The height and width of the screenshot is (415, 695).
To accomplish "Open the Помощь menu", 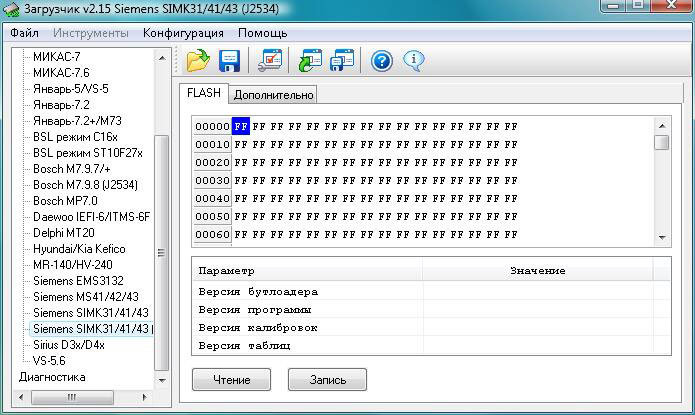I will pyautogui.click(x=262, y=33).
